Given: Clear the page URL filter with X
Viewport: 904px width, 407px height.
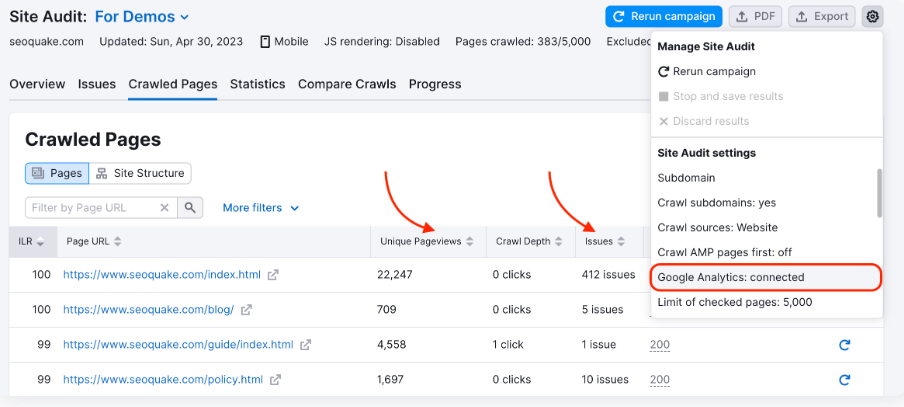Looking at the screenshot, I should pos(165,208).
